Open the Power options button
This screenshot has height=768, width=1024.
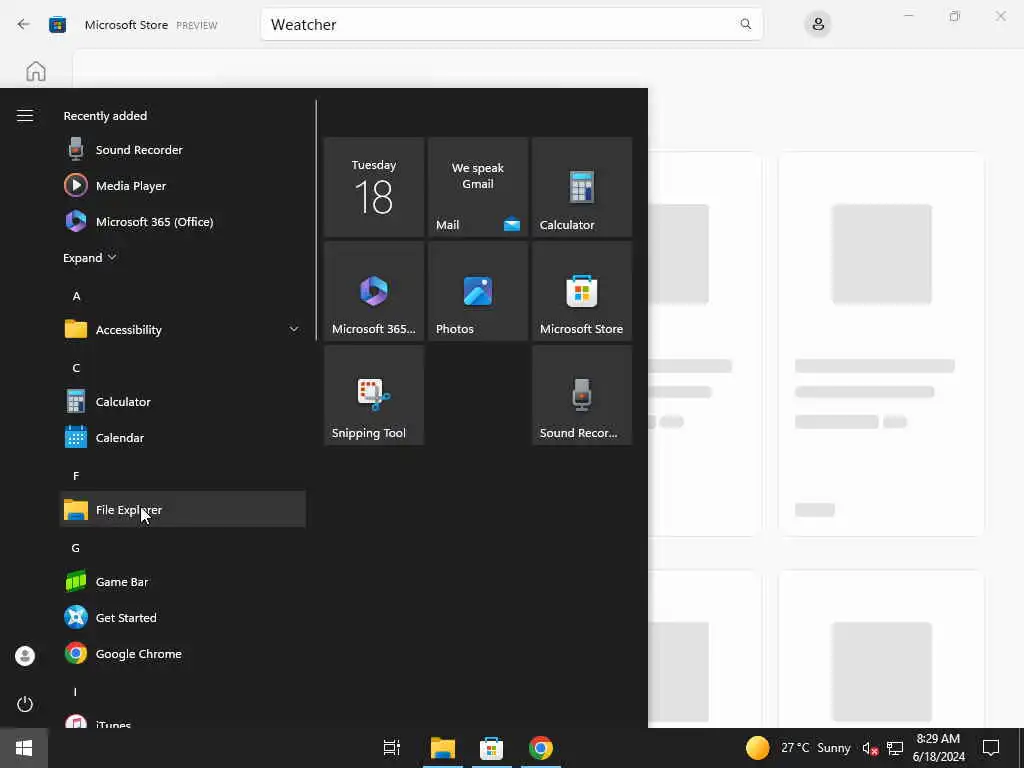25,704
